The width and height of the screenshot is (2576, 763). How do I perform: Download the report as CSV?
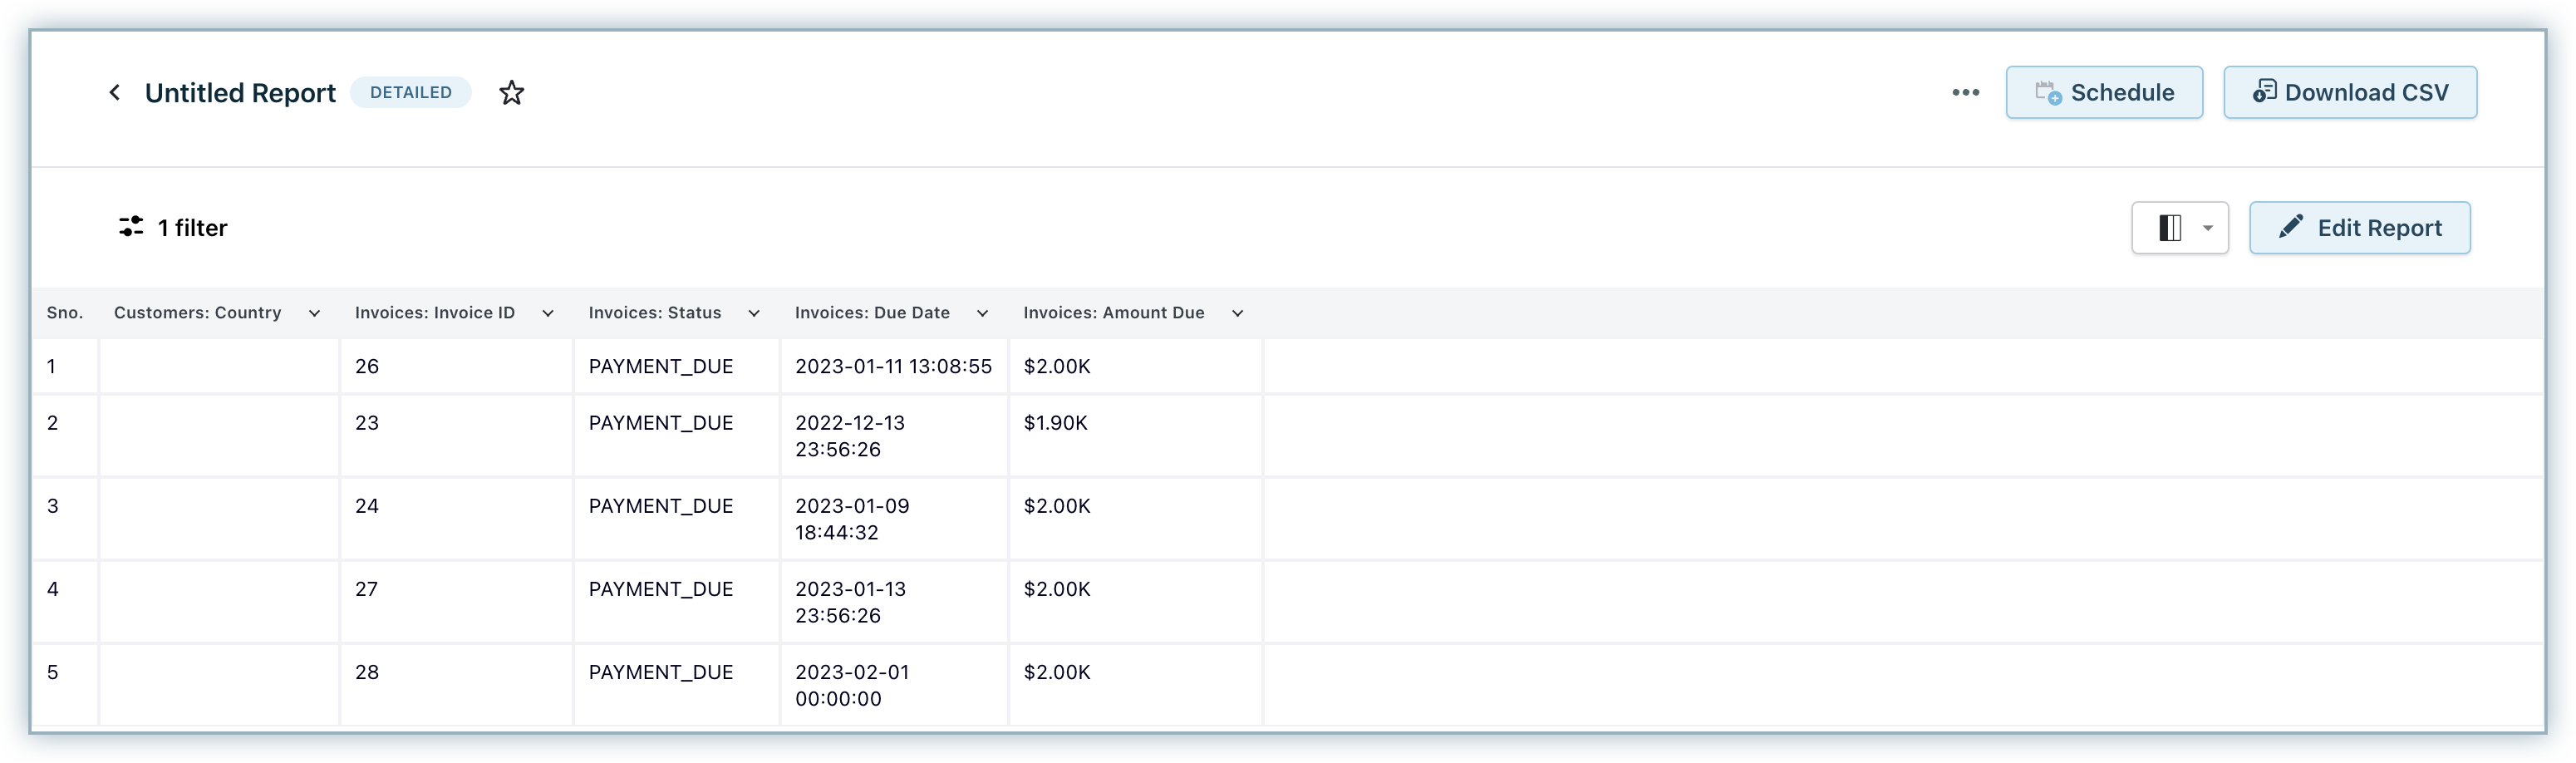pos(2349,93)
